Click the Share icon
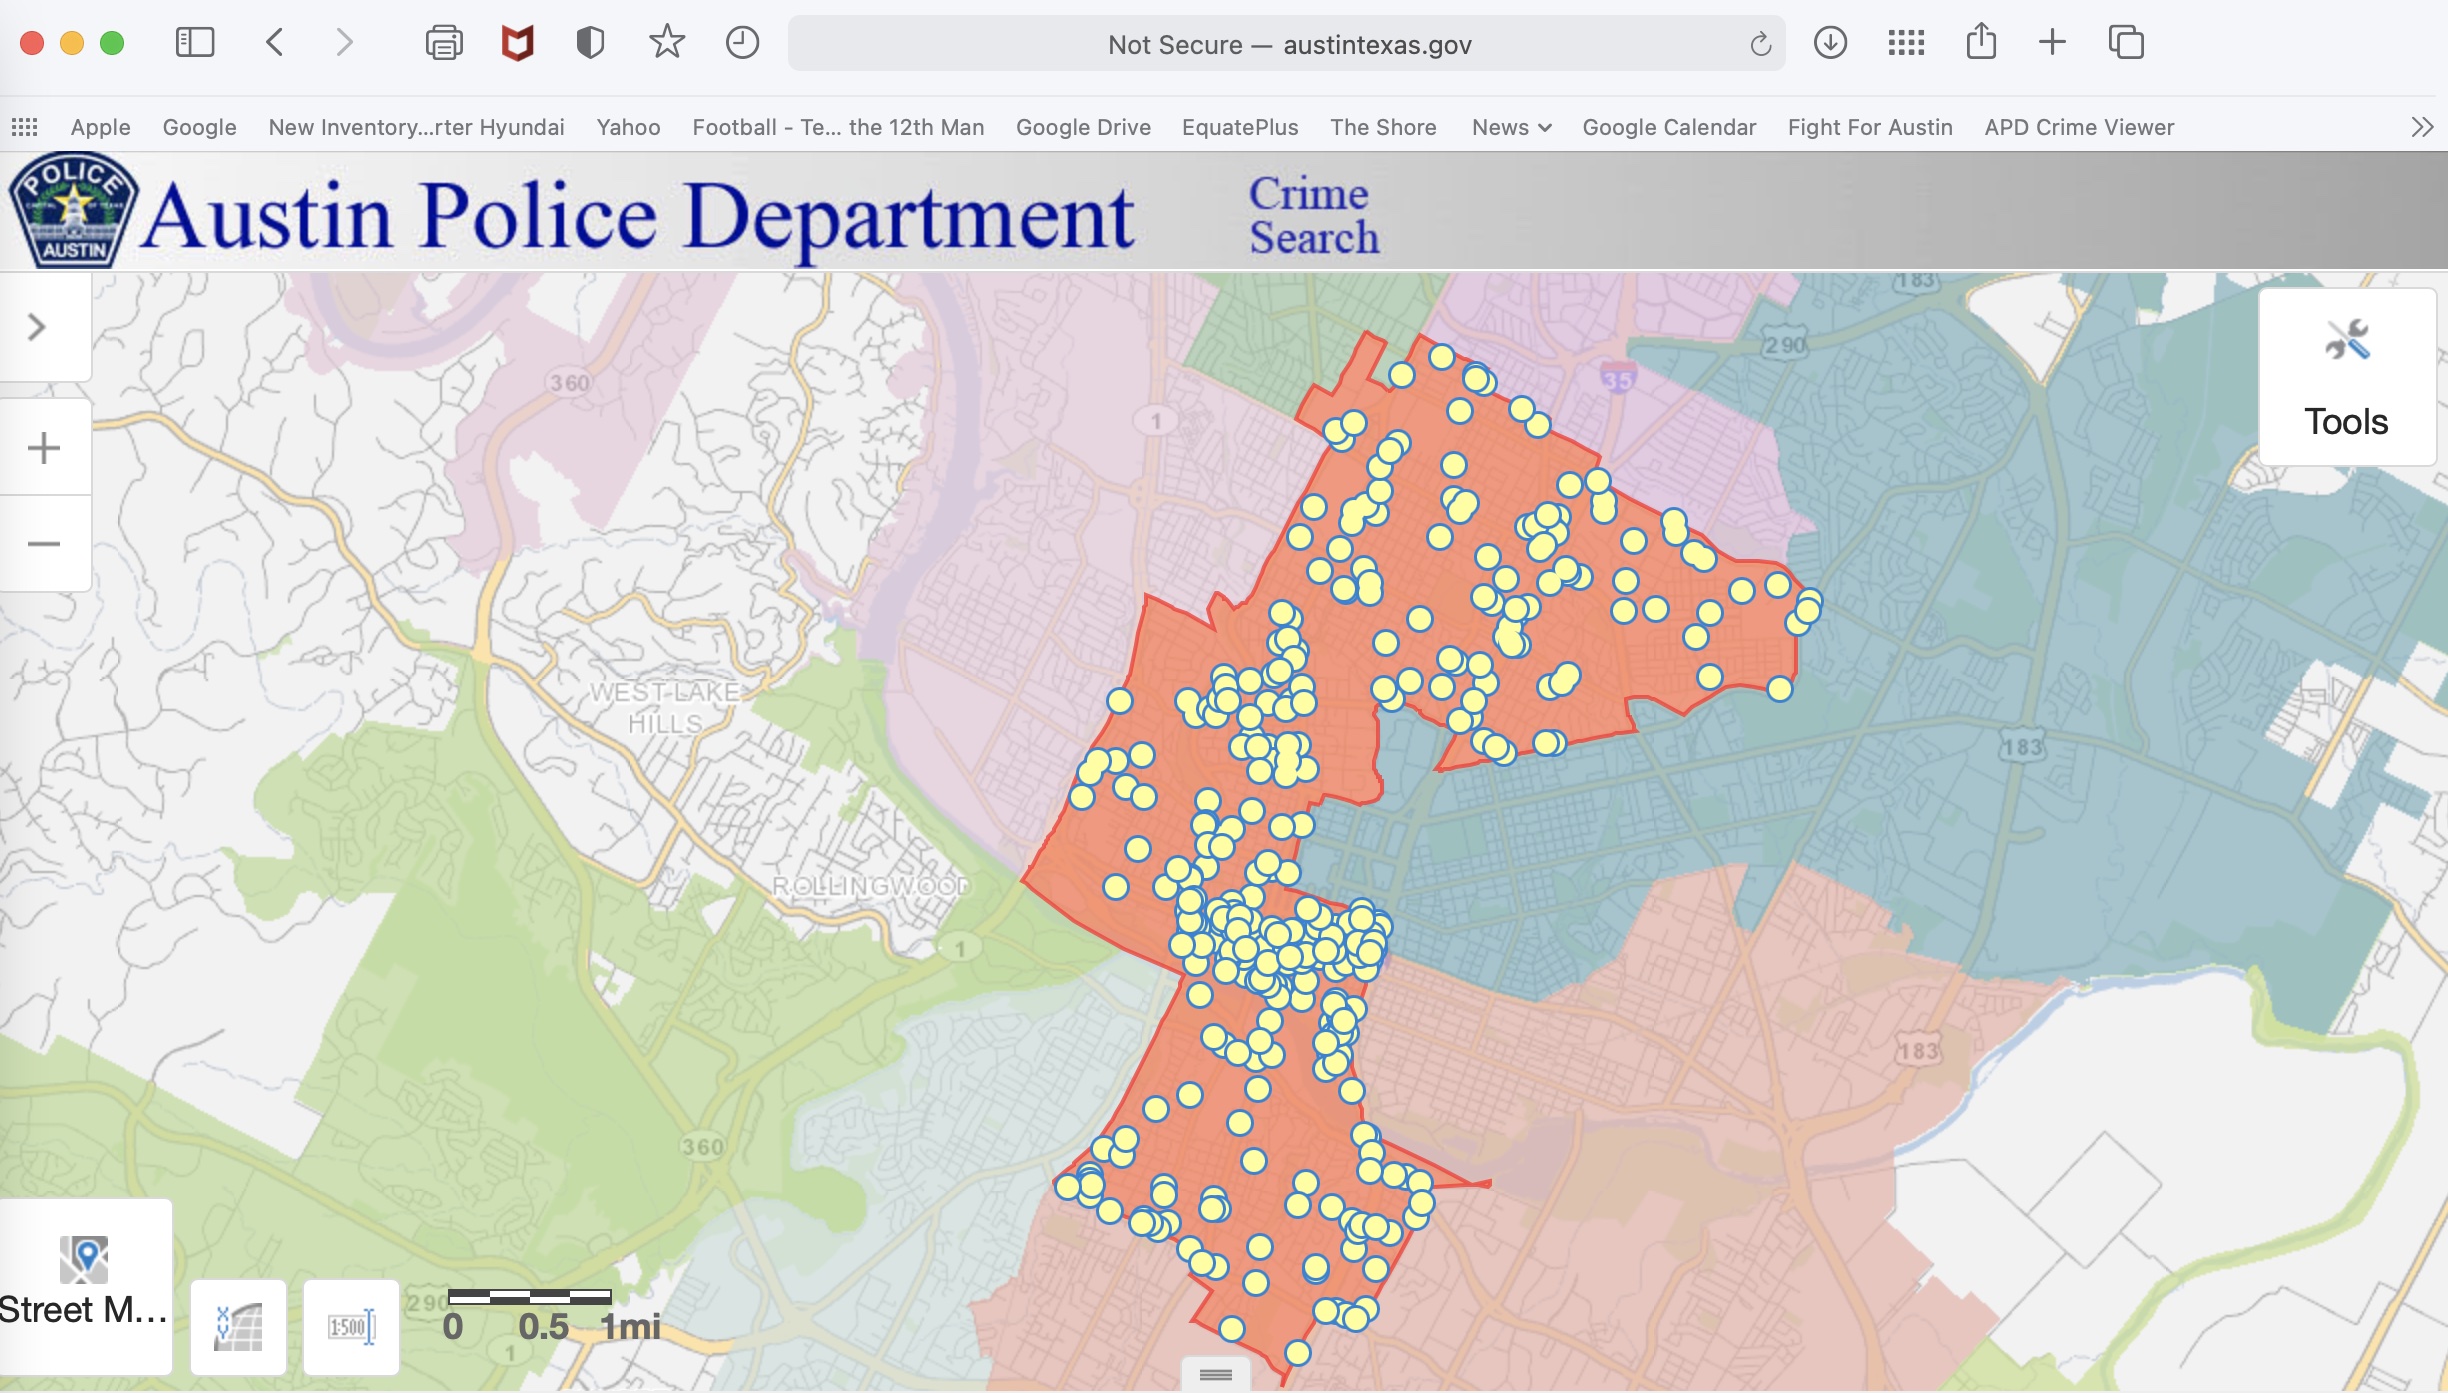The image size is (2448, 1393). tap(1982, 42)
